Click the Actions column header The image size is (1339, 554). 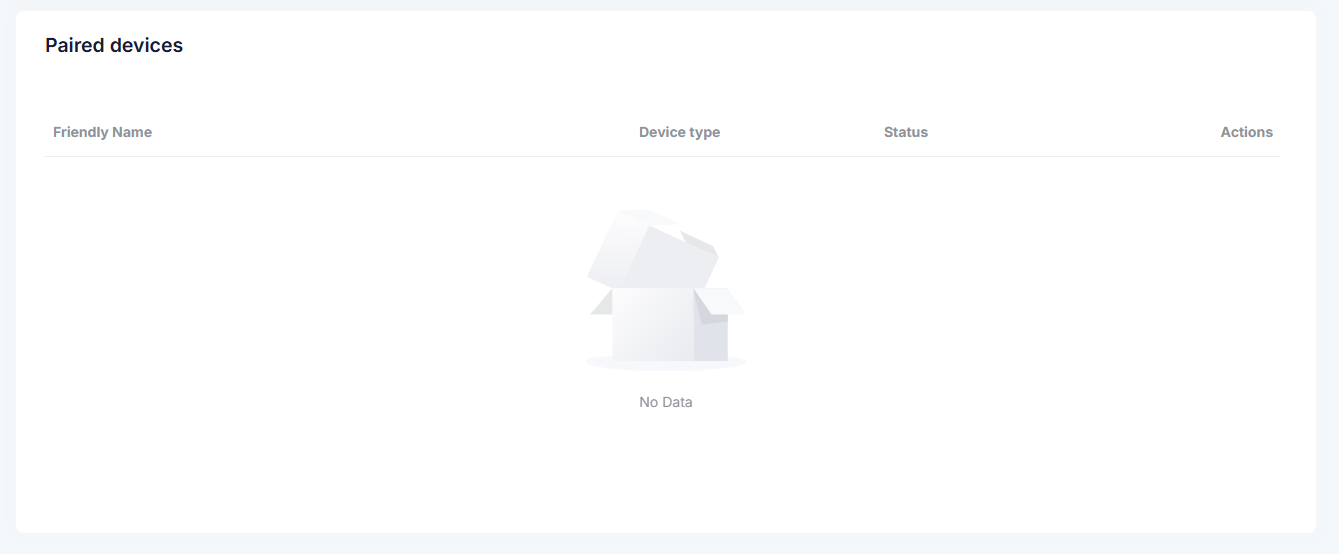click(1246, 132)
